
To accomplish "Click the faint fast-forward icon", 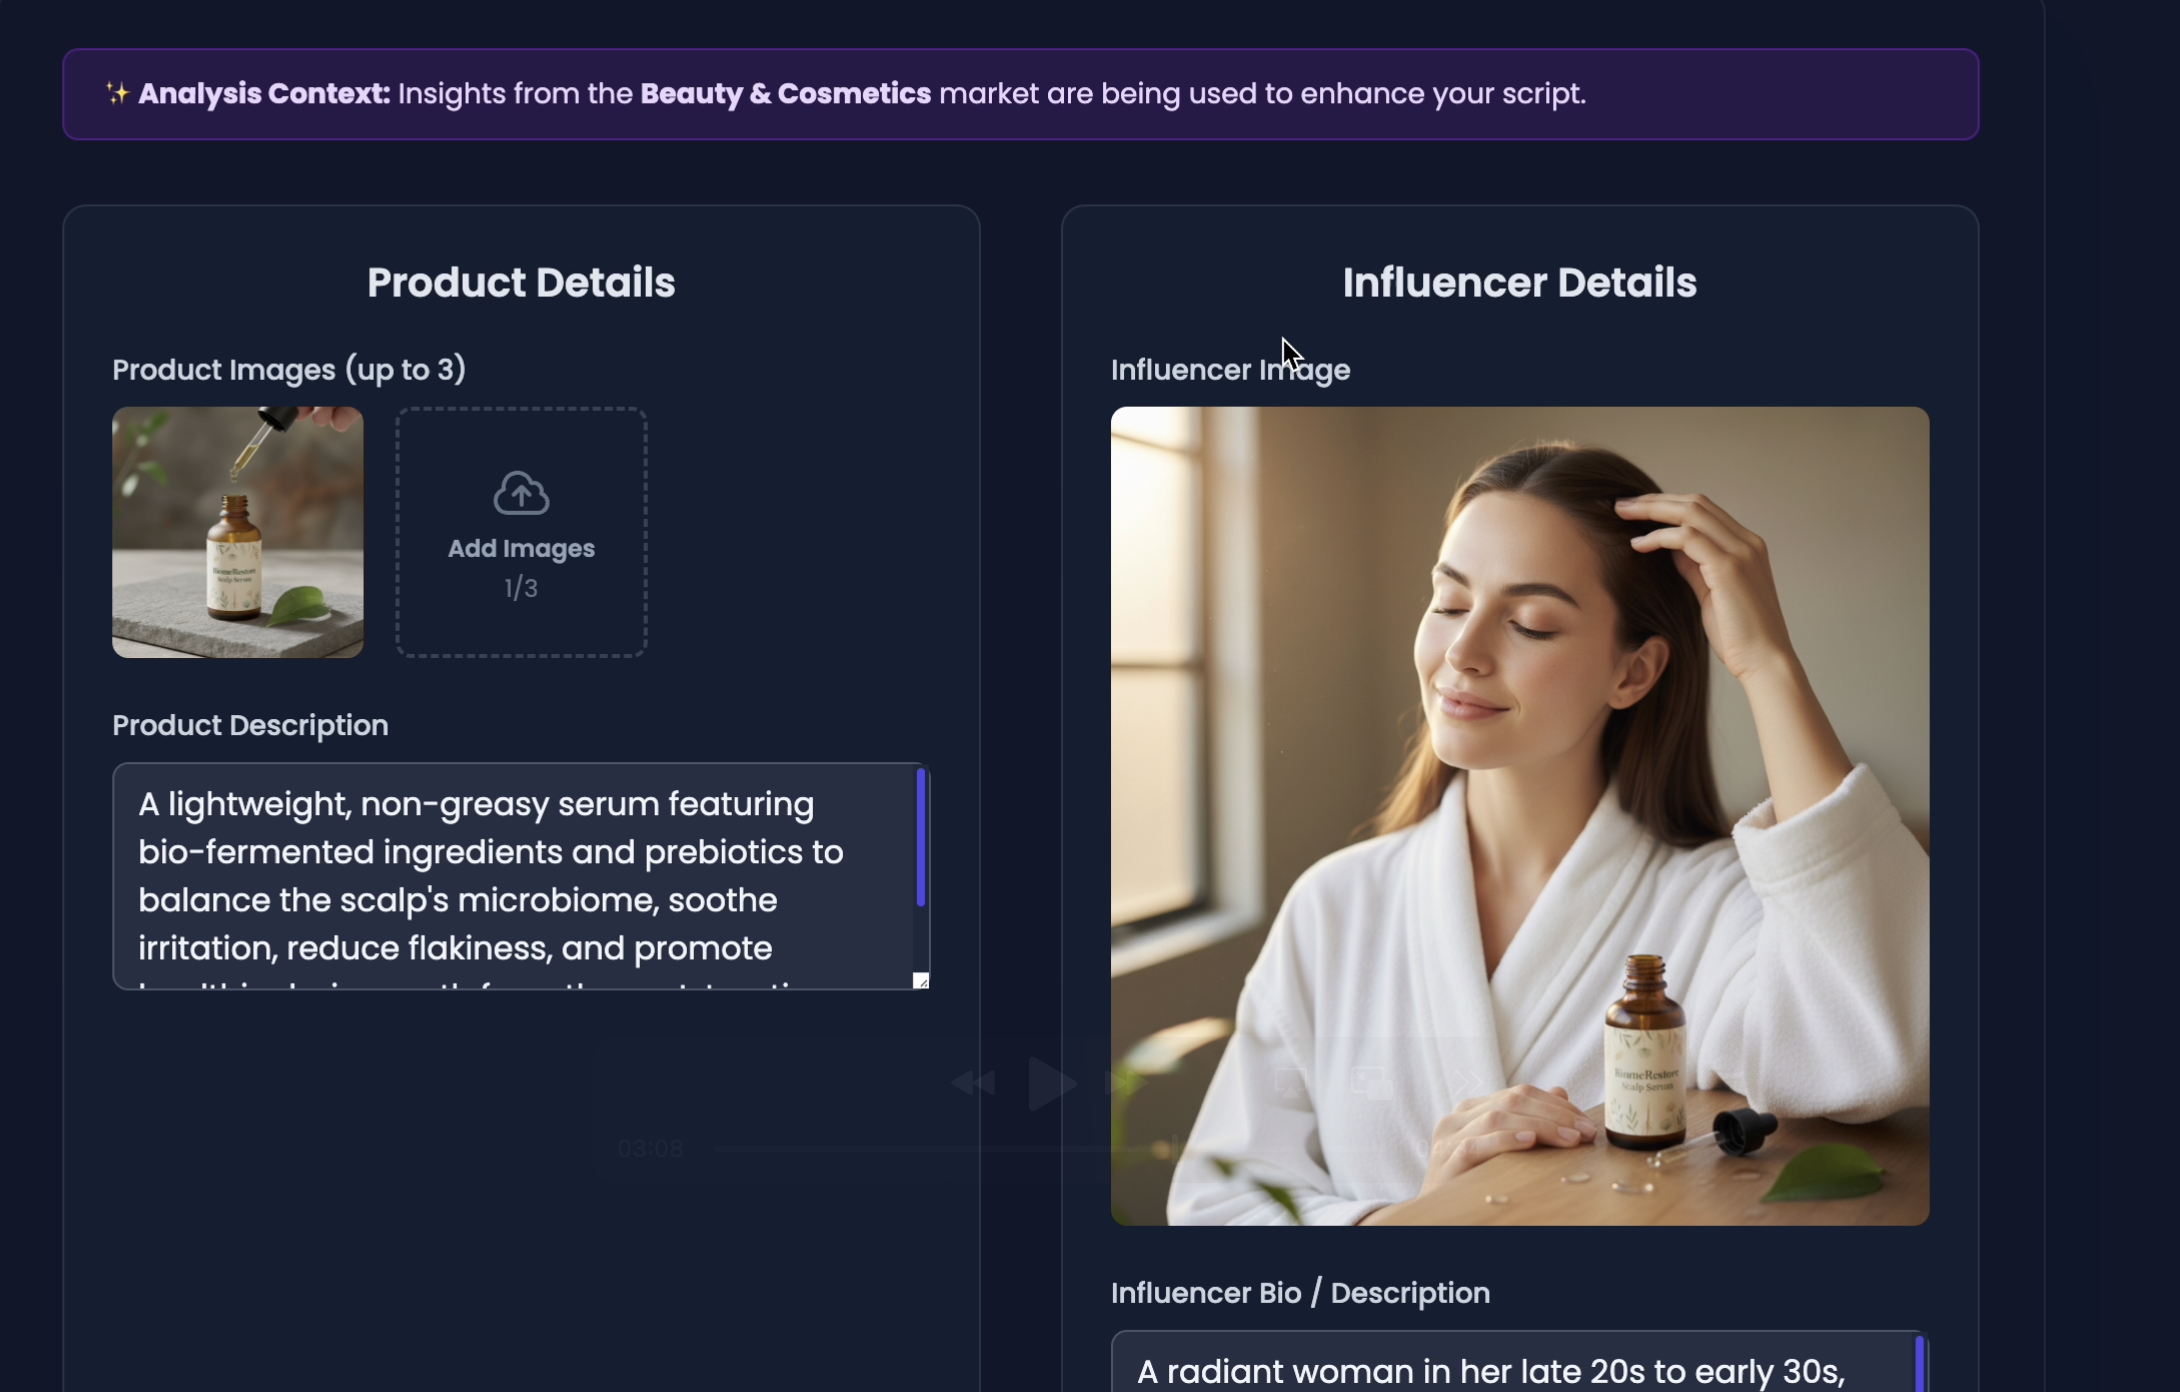I will [x=1126, y=1082].
